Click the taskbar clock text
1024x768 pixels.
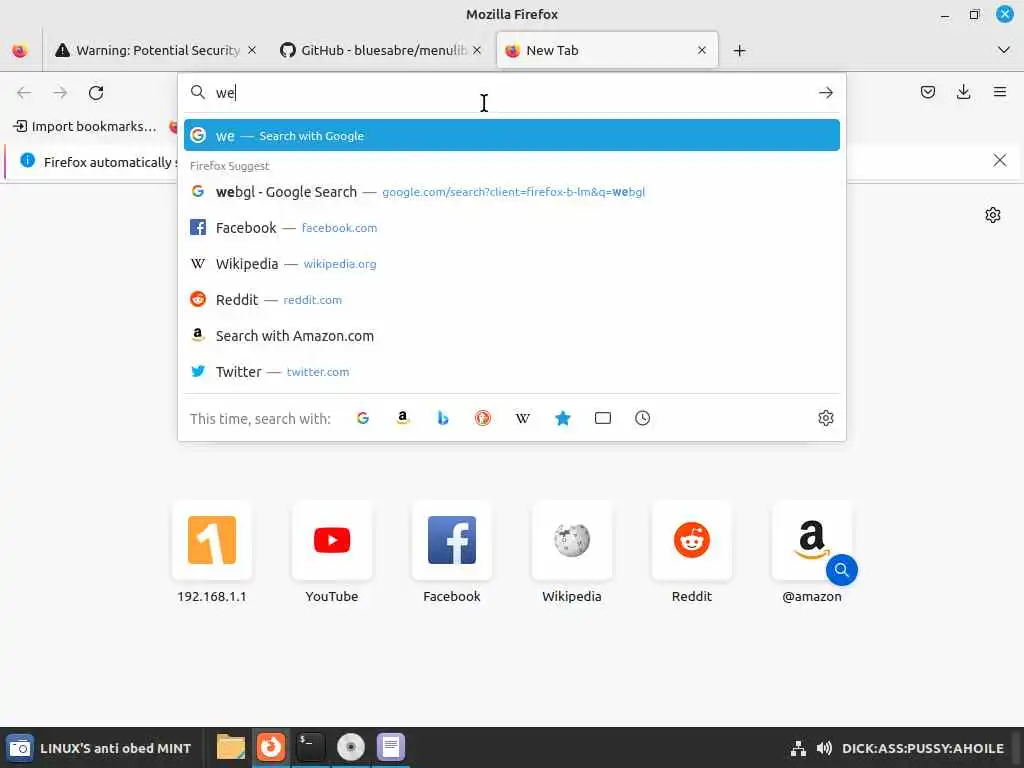click(x=923, y=748)
